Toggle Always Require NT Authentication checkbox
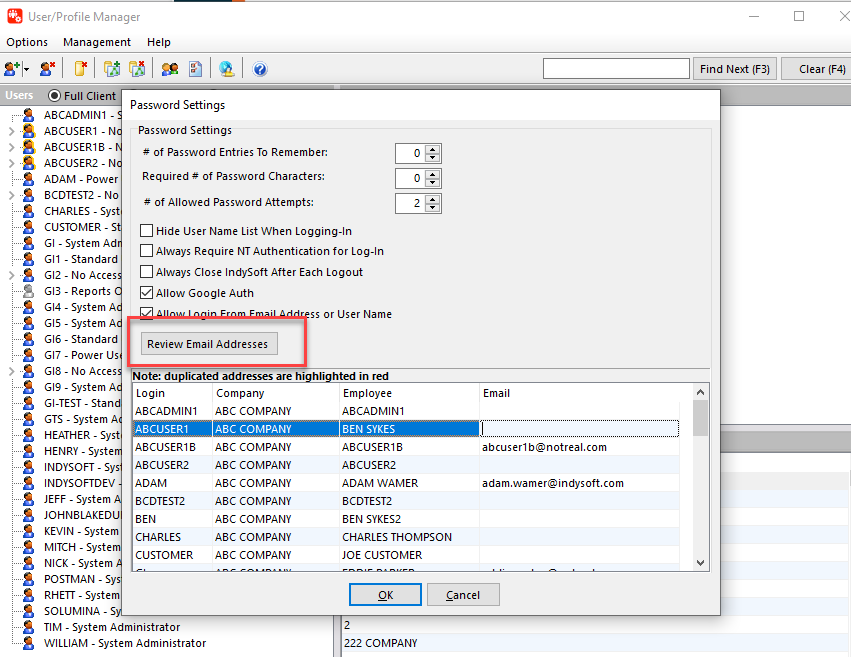Viewport: 851px width, 657px height. (x=147, y=252)
